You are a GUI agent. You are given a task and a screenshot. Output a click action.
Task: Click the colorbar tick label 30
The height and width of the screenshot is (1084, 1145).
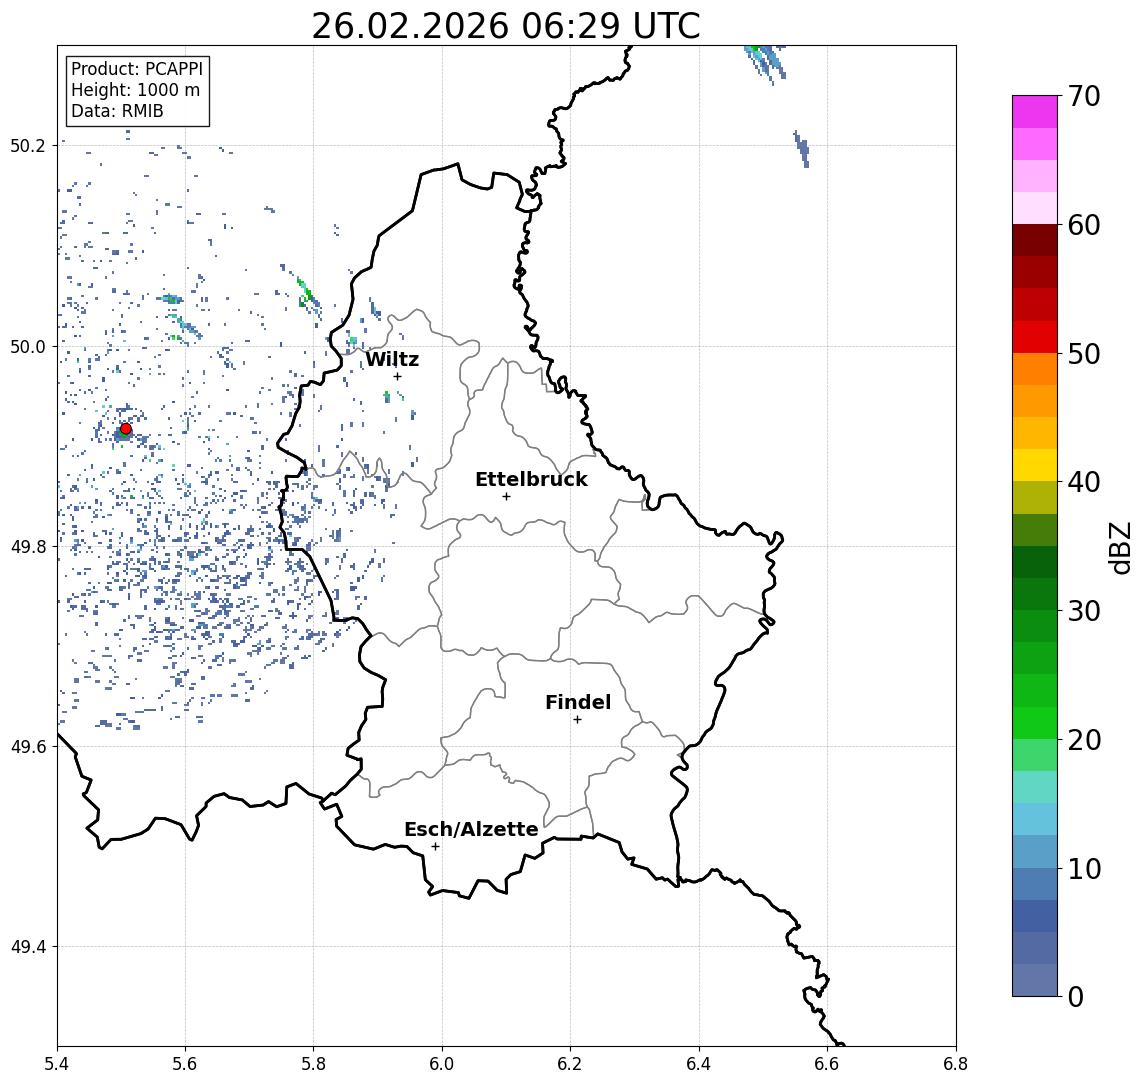click(1084, 611)
